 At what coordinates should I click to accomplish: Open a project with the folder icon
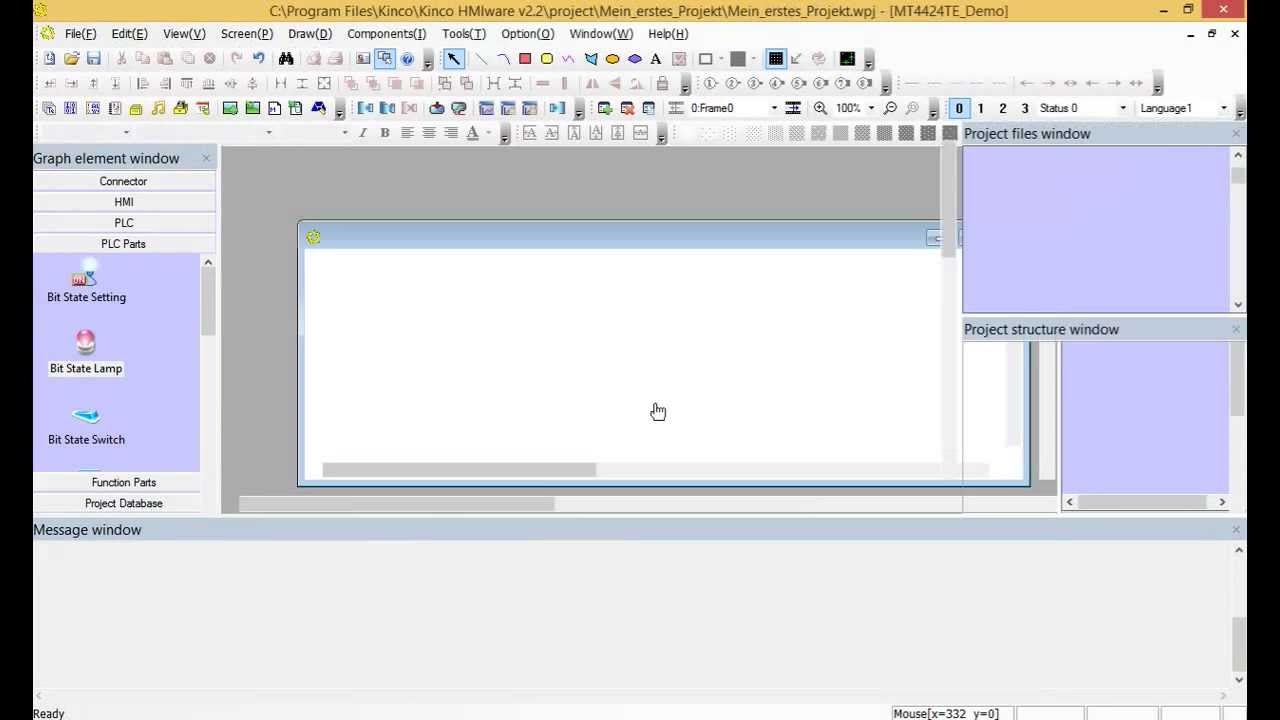pyautogui.click(x=71, y=59)
